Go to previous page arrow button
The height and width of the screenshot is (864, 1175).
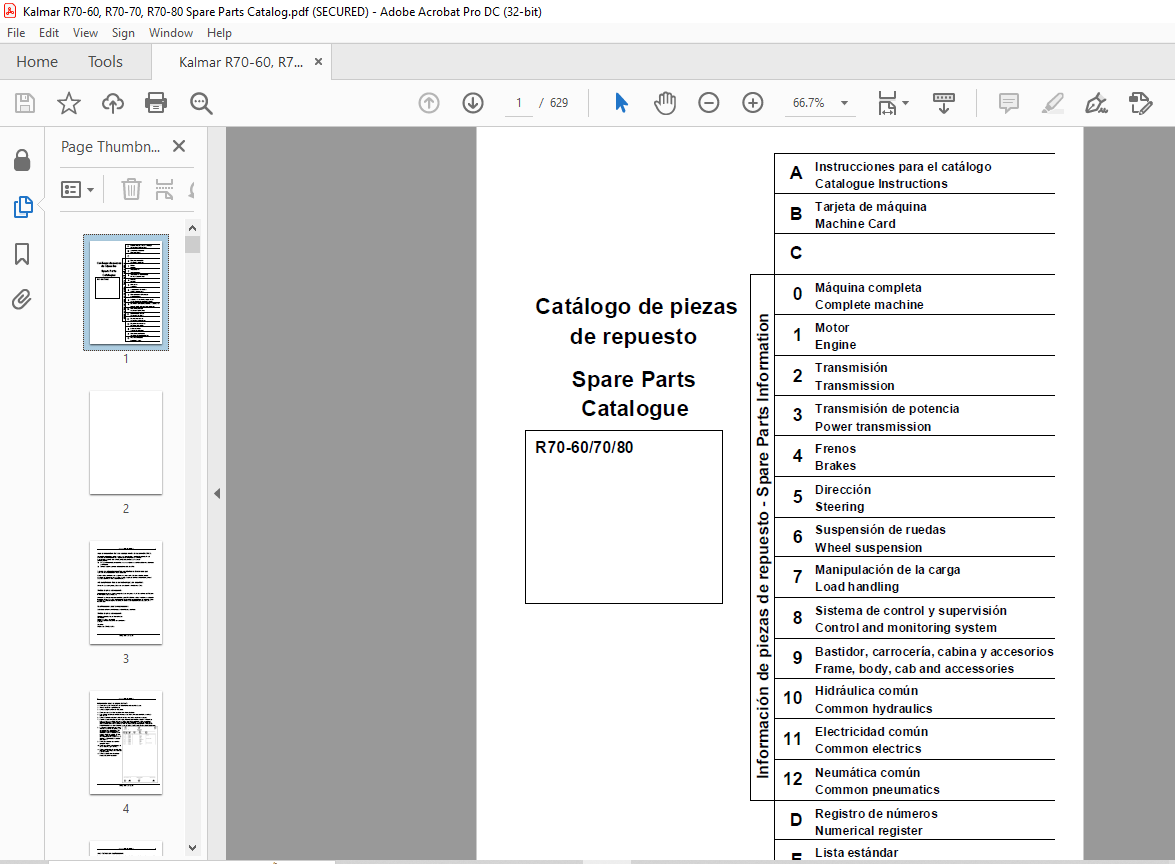coord(429,103)
